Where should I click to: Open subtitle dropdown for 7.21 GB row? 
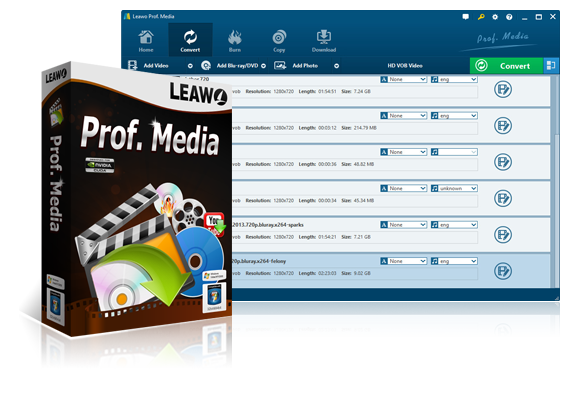(404, 224)
